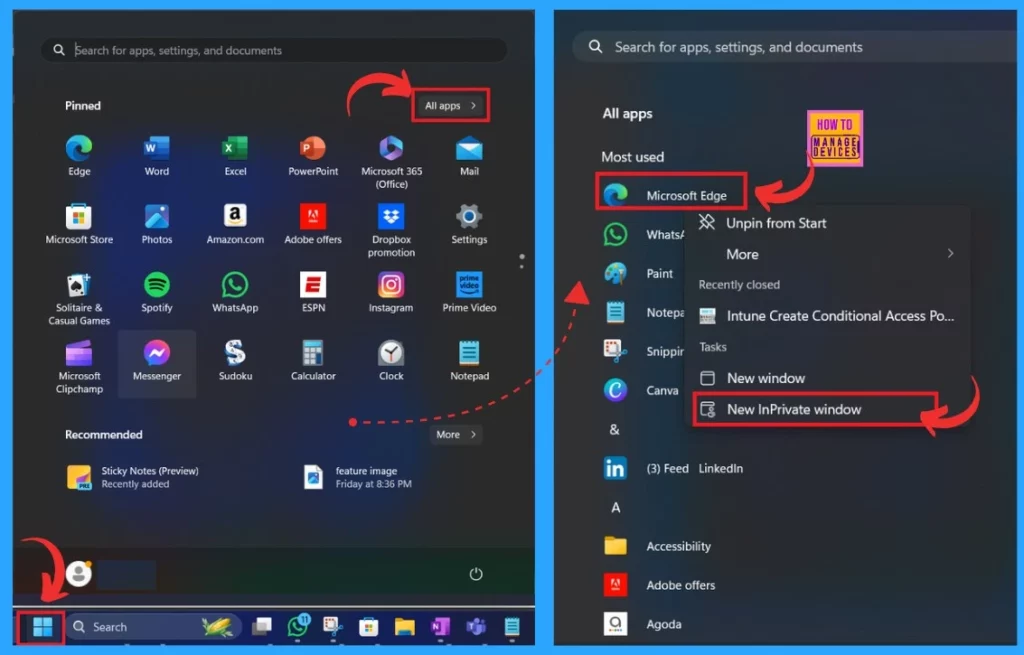
Task: Open Microsoft Store on the taskbar
Action: pos(368,627)
